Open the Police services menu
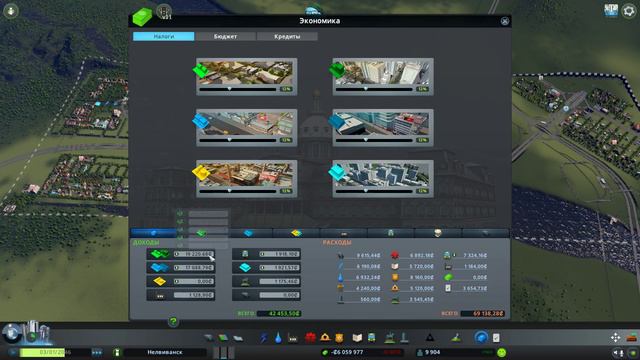The width and height of the screenshot is (640, 360). pyautogui.click(x=339, y=338)
